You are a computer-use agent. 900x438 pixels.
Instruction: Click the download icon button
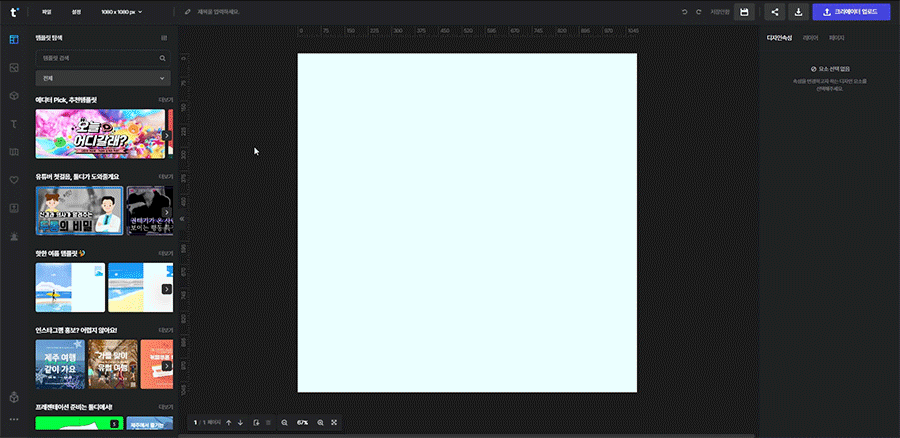[799, 12]
